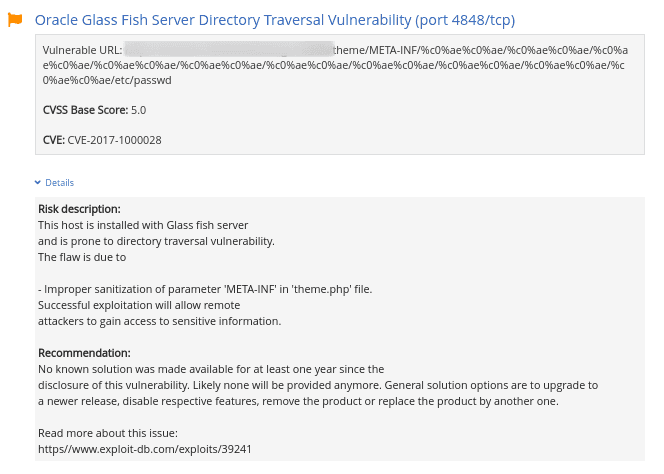
Task: Click the Recommendation heading
Action: pos(84,353)
